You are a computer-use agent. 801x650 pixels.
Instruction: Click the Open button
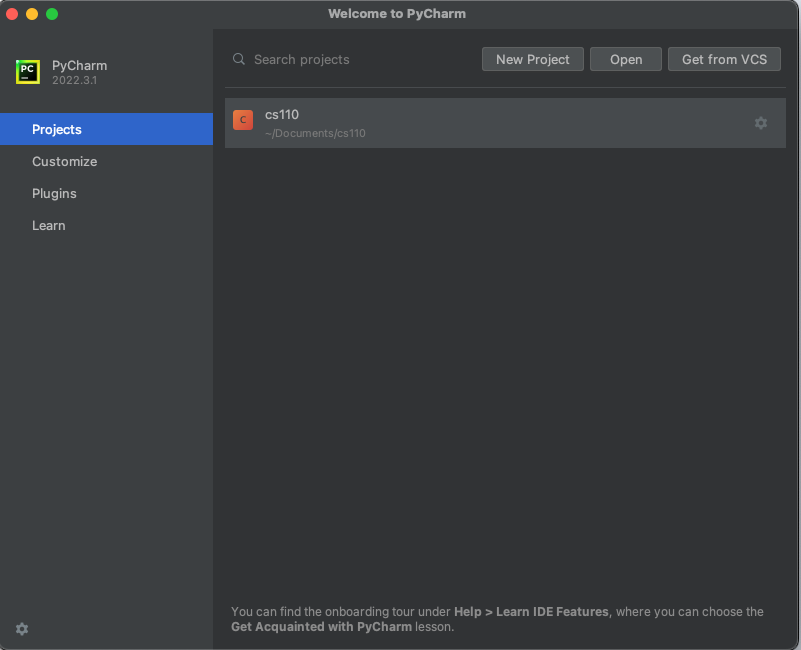pos(625,59)
